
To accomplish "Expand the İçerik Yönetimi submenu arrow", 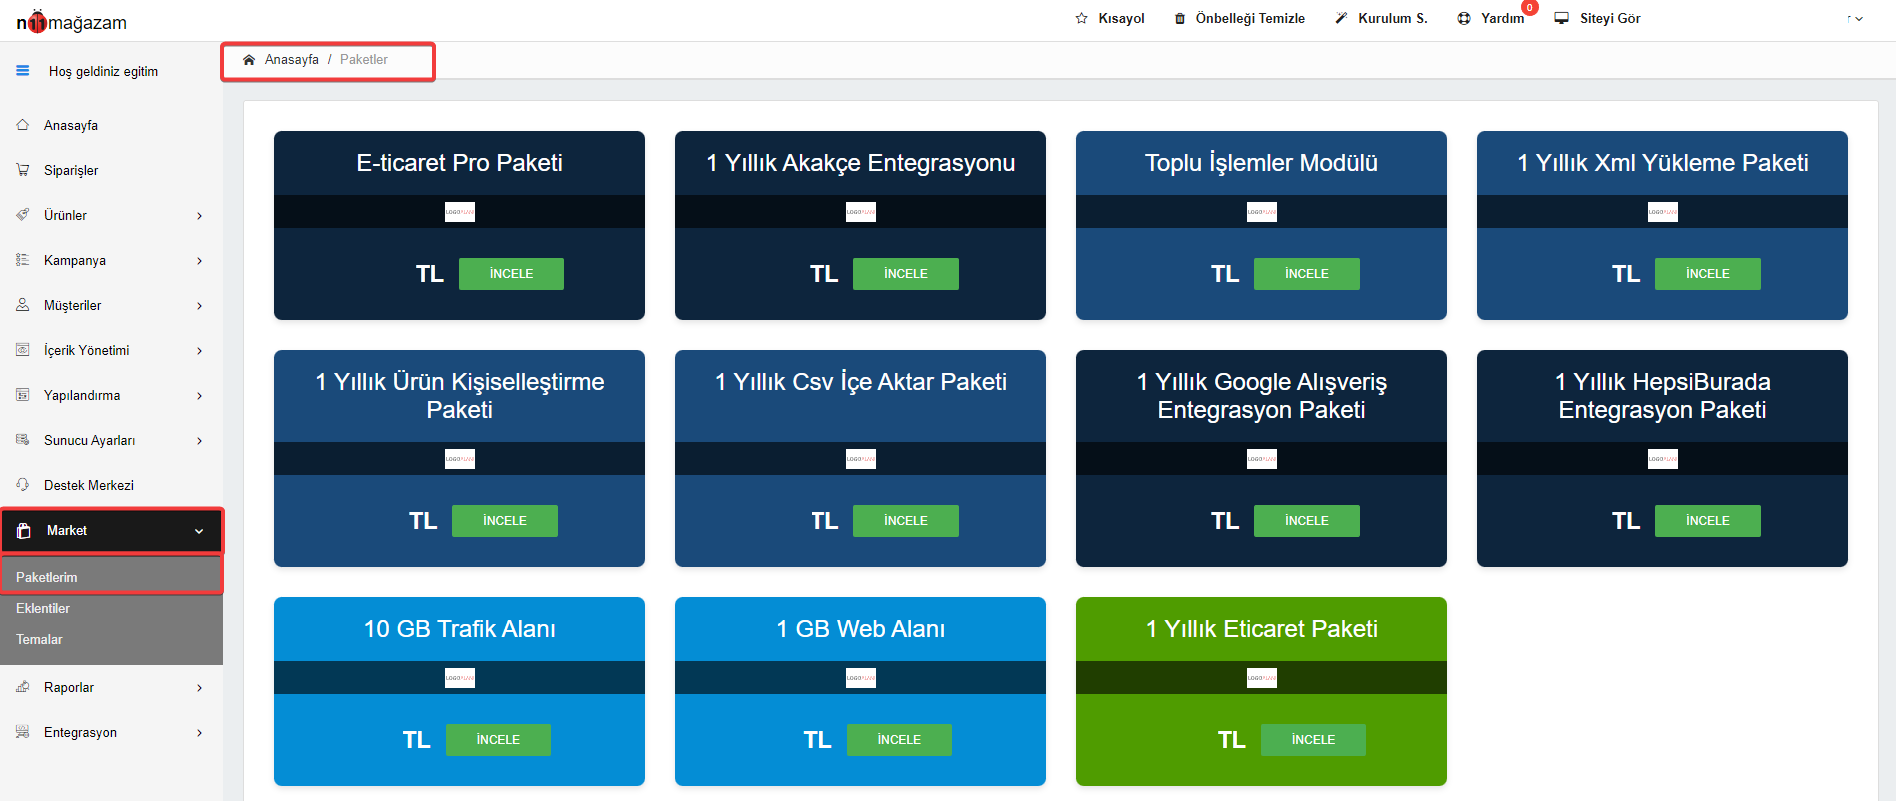I will (200, 351).
